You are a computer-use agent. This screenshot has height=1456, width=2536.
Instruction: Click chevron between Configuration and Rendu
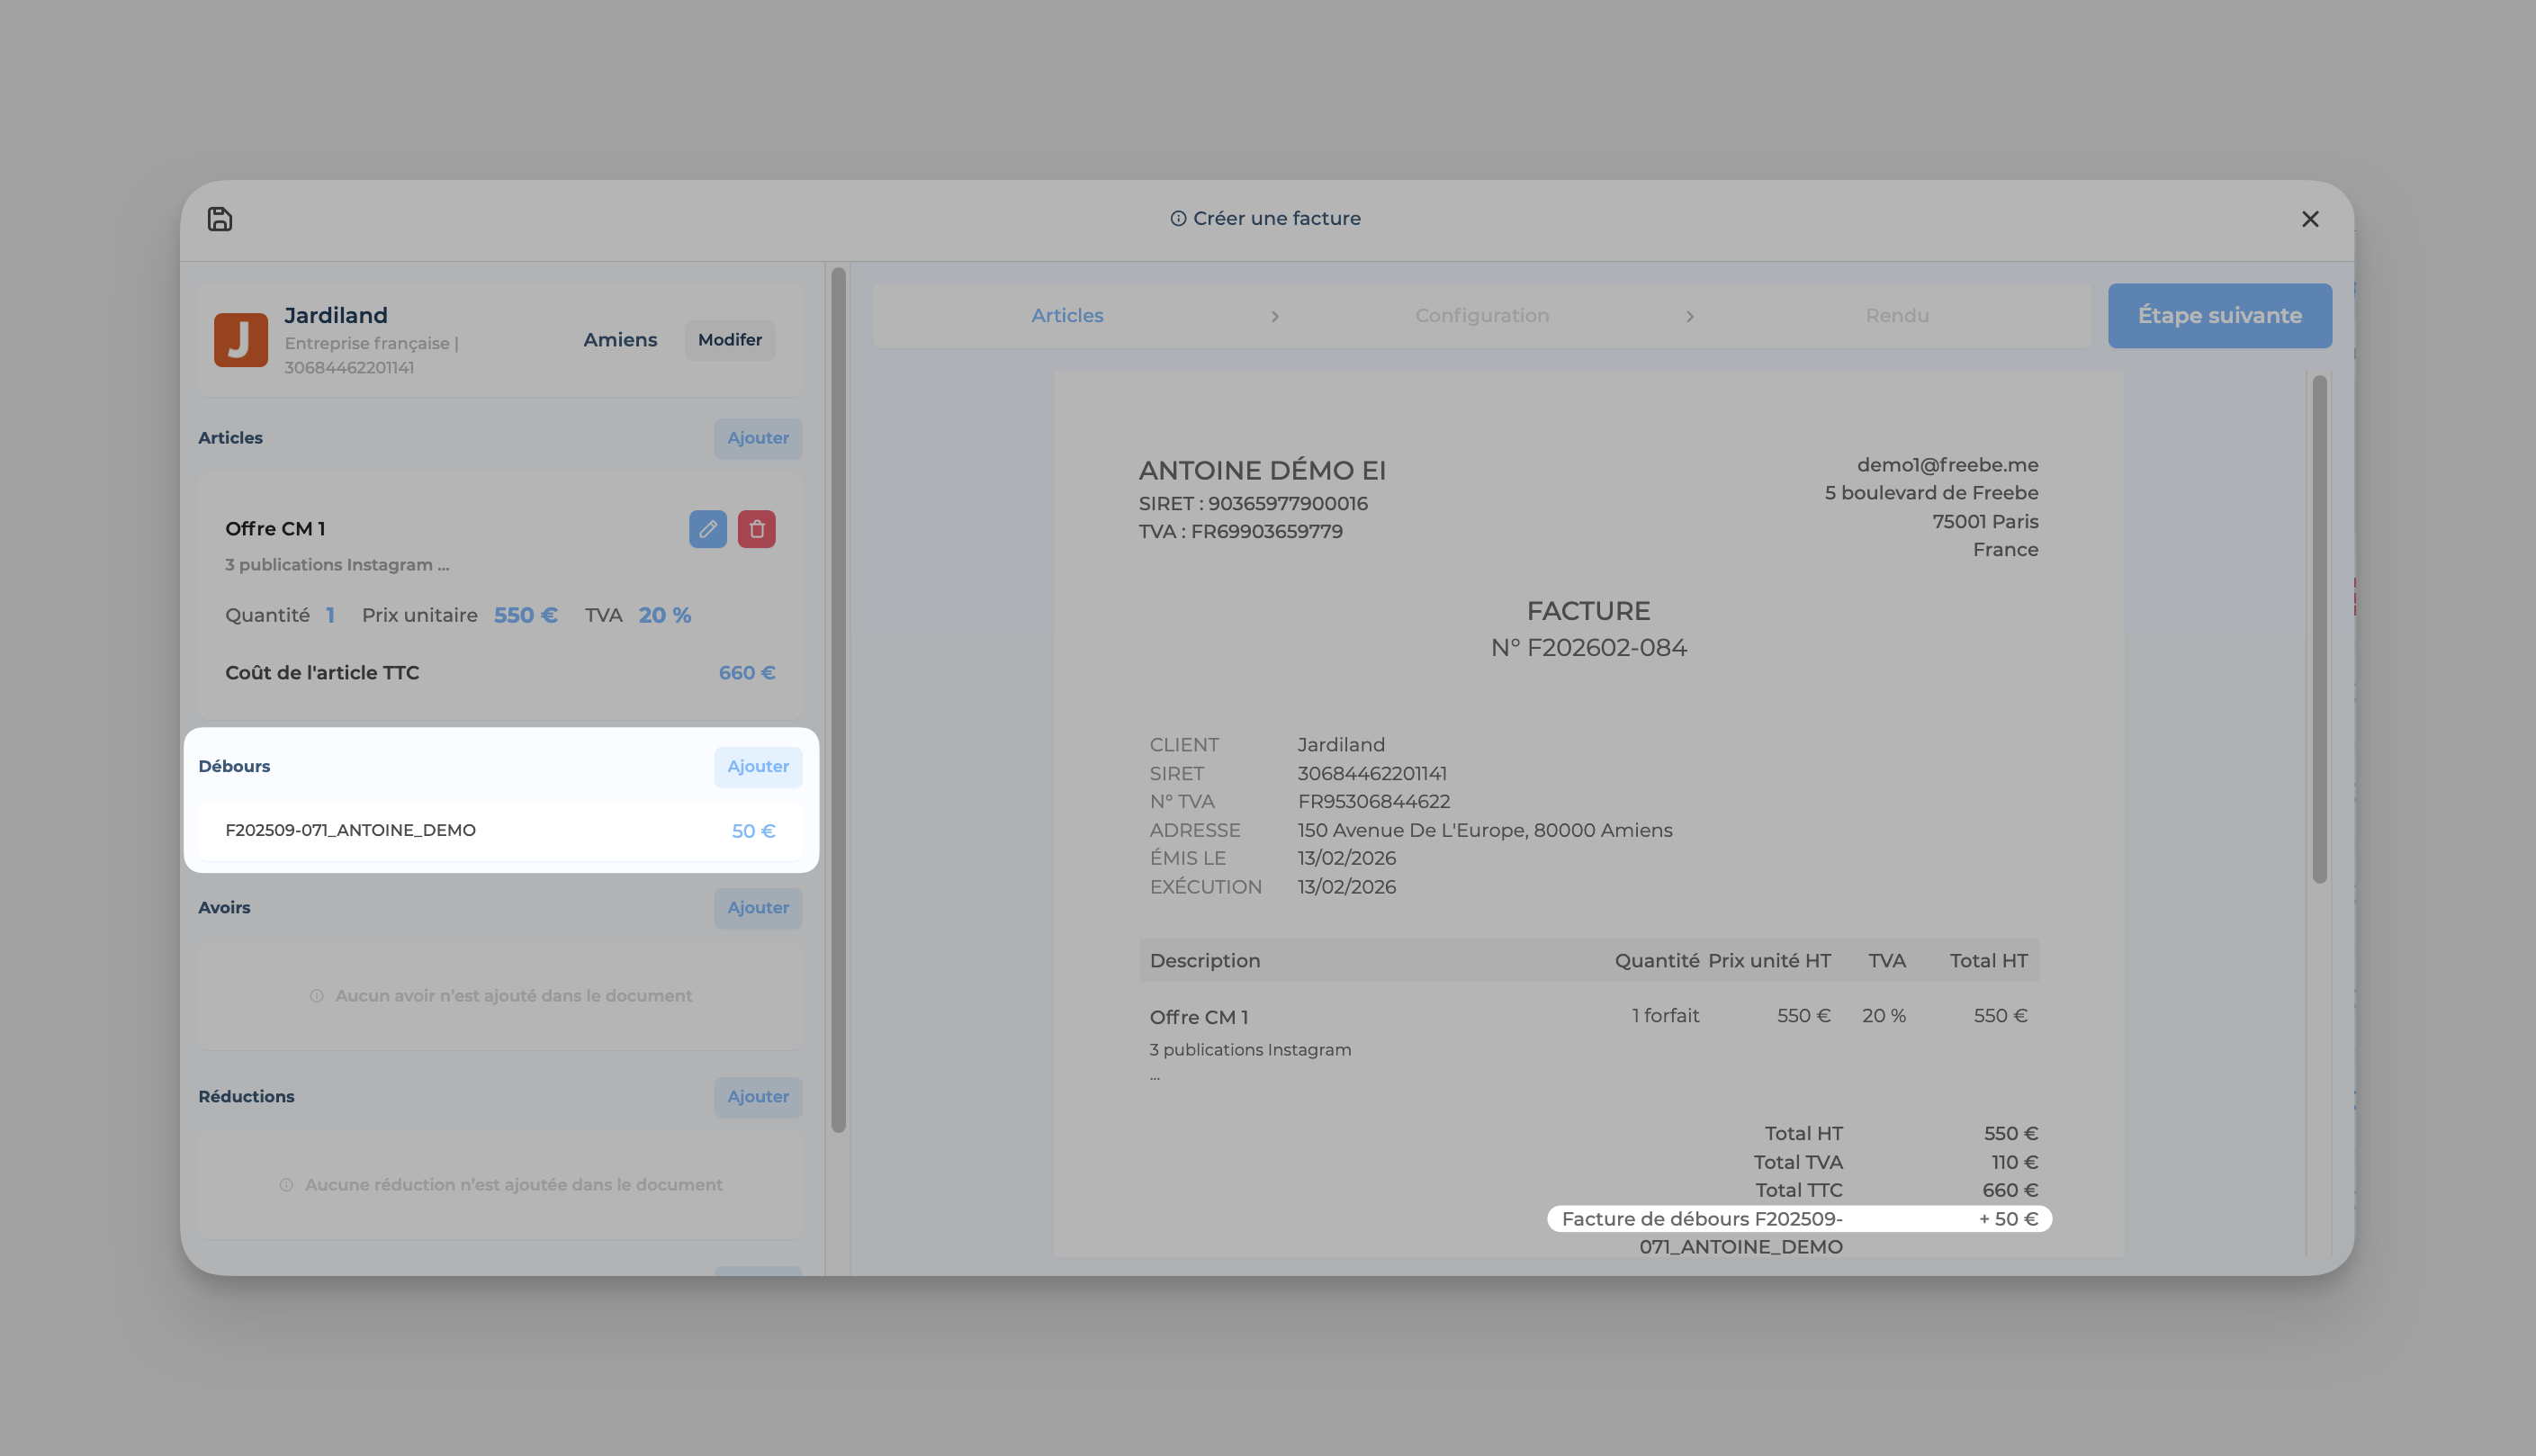pyautogui.click(x=1689, y=317)
